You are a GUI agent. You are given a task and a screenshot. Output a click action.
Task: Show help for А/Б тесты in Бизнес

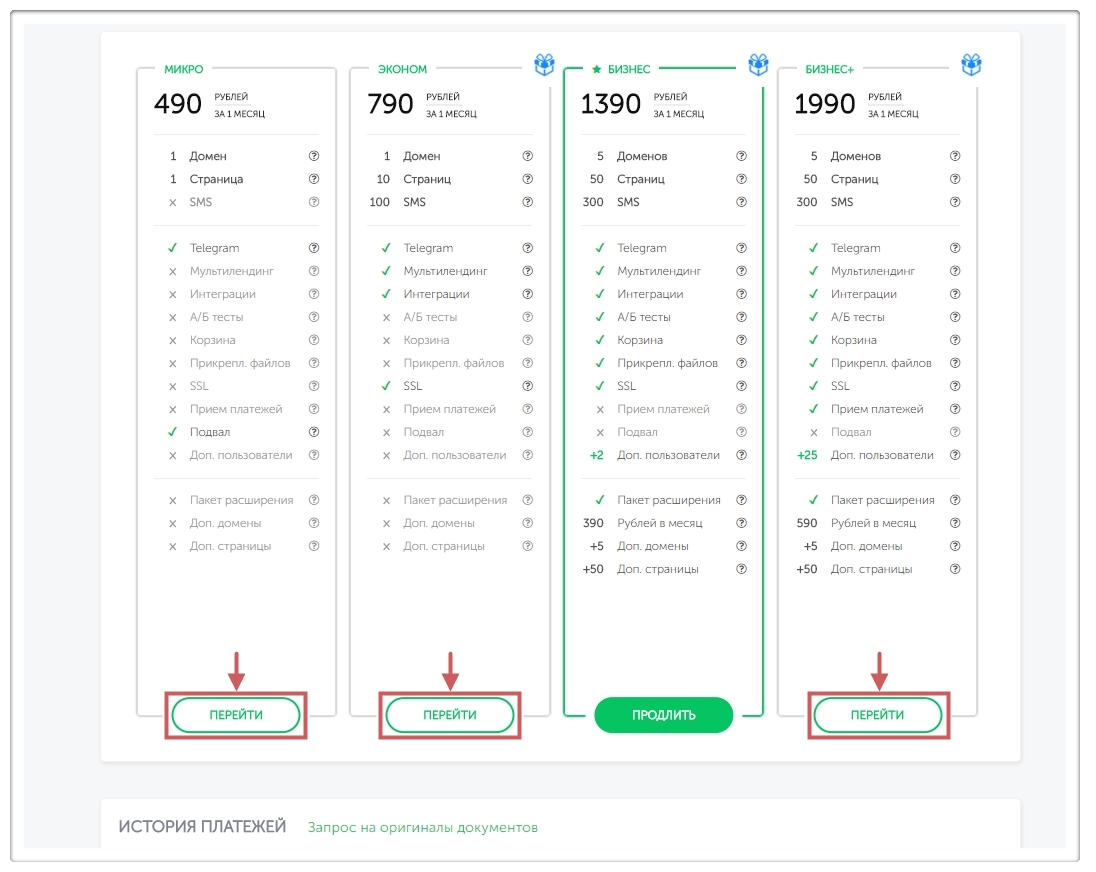741,317
